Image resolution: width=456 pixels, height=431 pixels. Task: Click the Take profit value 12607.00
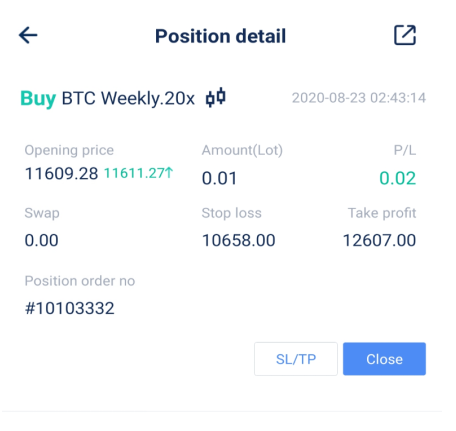tap(379, 240)
